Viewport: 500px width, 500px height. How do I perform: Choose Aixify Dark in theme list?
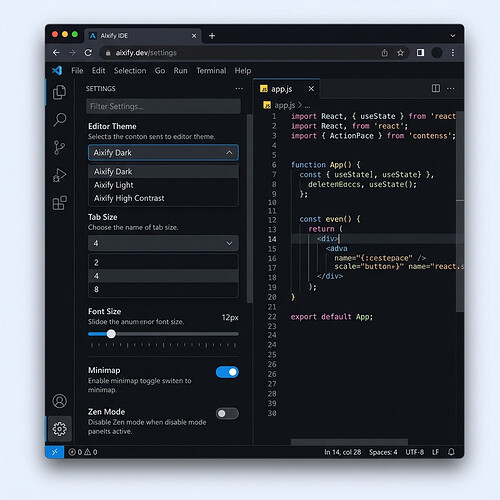(x=163, y=171)
